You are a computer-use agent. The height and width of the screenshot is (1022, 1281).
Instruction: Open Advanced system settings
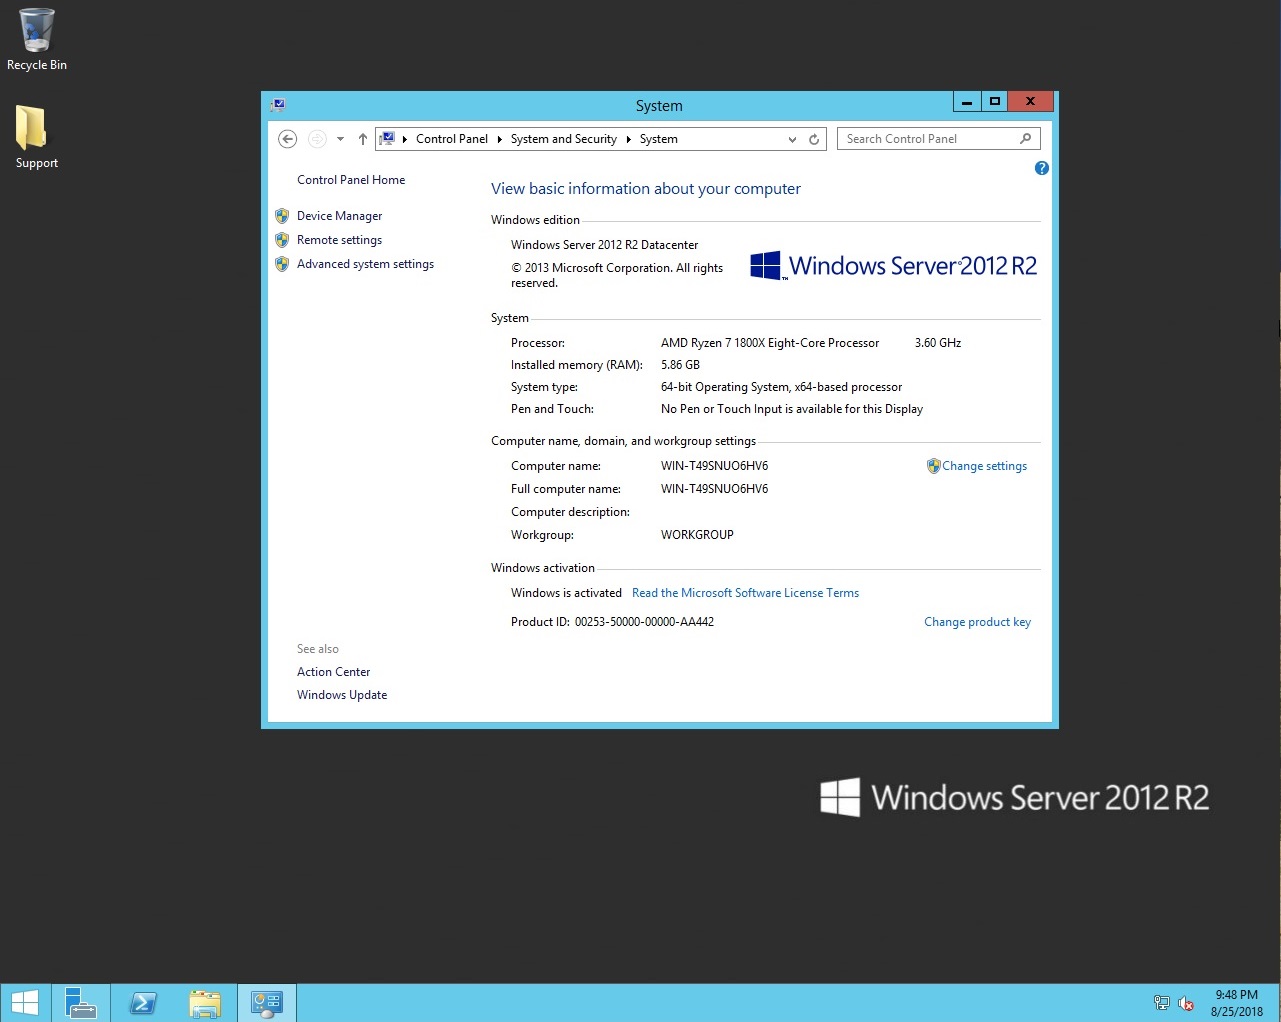tap(365, 264)
